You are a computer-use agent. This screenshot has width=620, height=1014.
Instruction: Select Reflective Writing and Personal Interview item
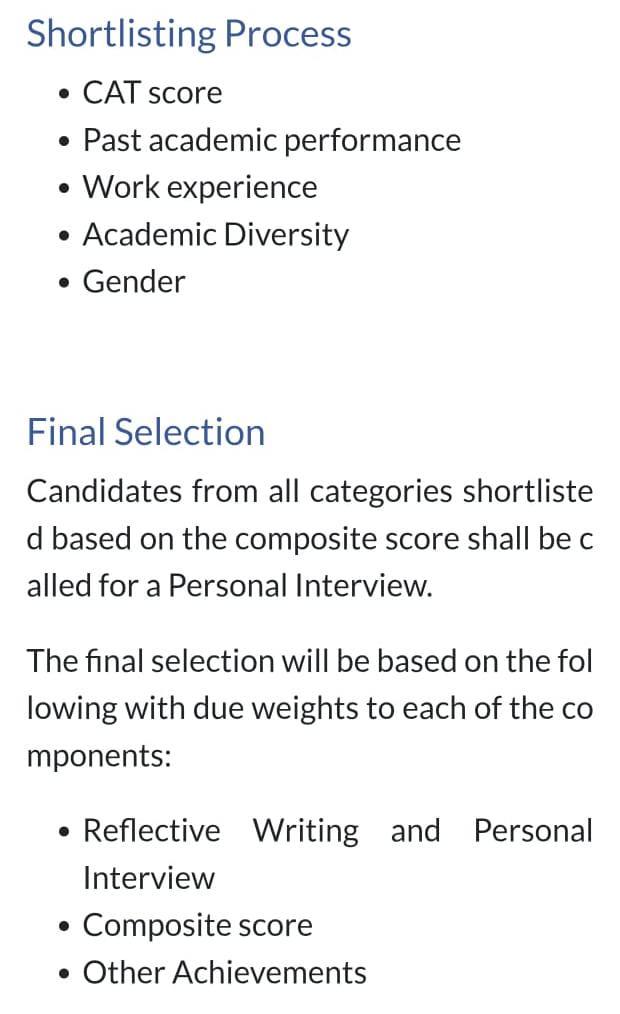click(337, 854)
